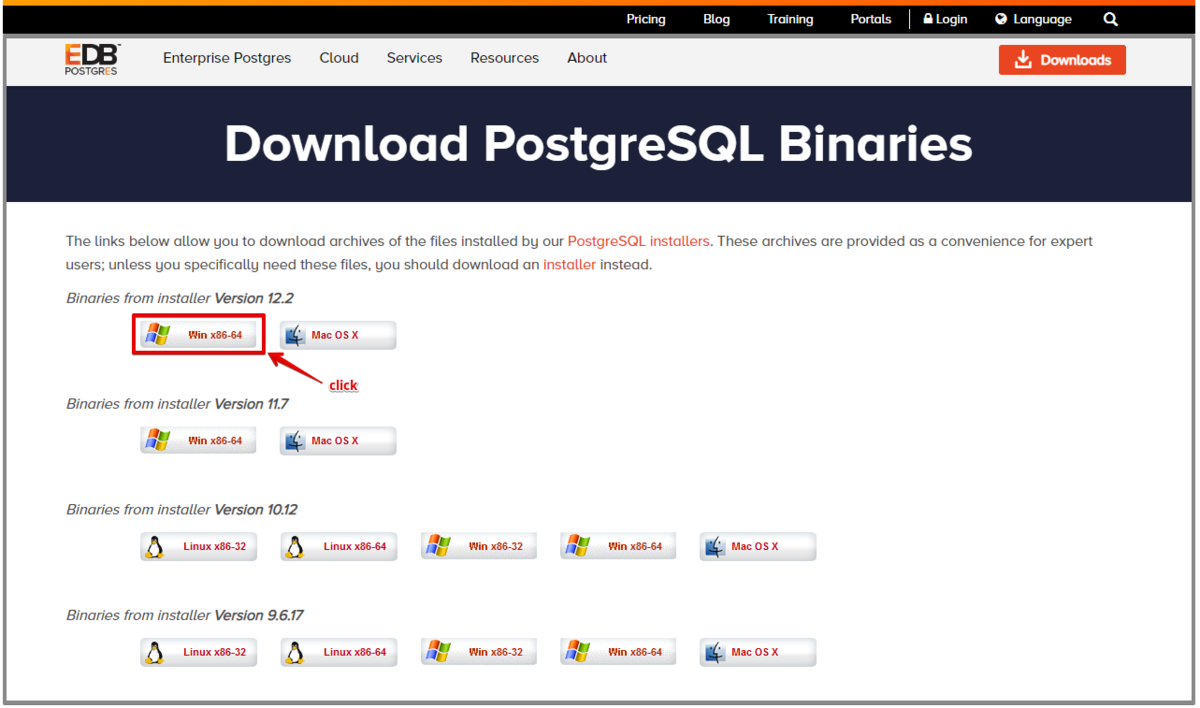This screenshot has width=1200, height=708.
Task: Download Linux x86-32 for Version 9.6.17
Action: (x=198, y=652)
